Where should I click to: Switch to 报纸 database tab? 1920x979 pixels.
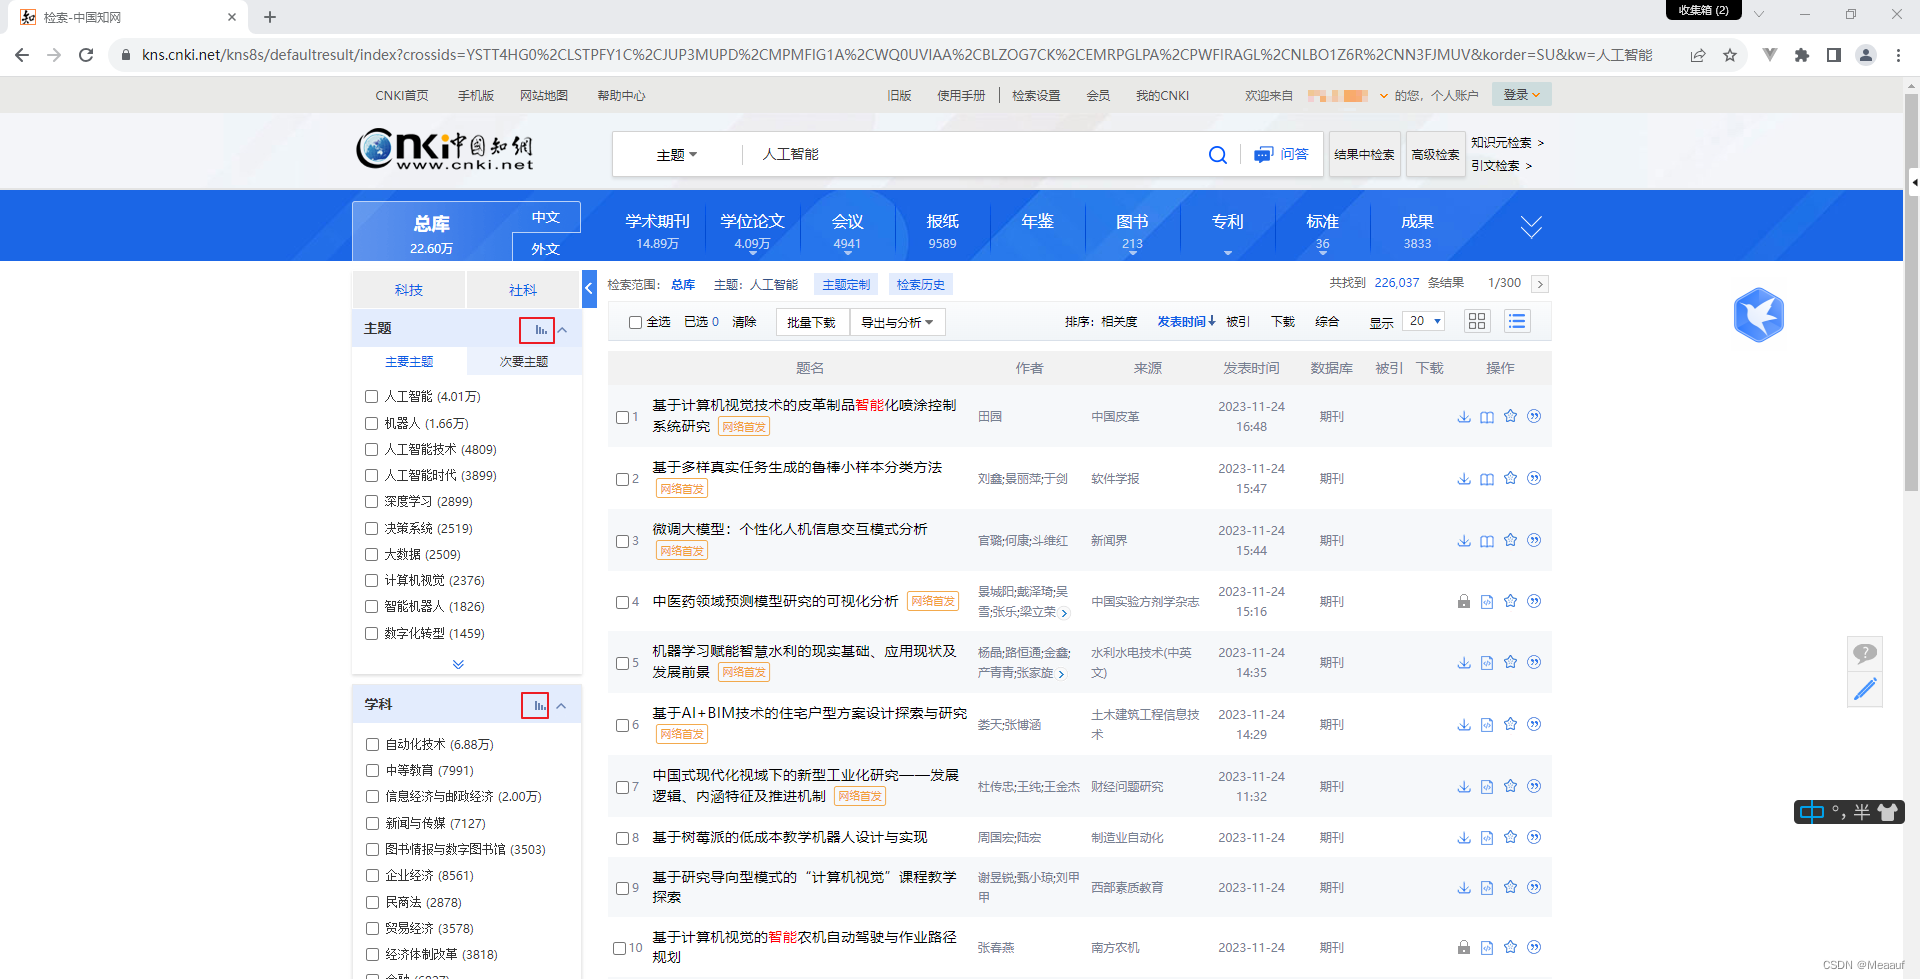click(942, 230)
